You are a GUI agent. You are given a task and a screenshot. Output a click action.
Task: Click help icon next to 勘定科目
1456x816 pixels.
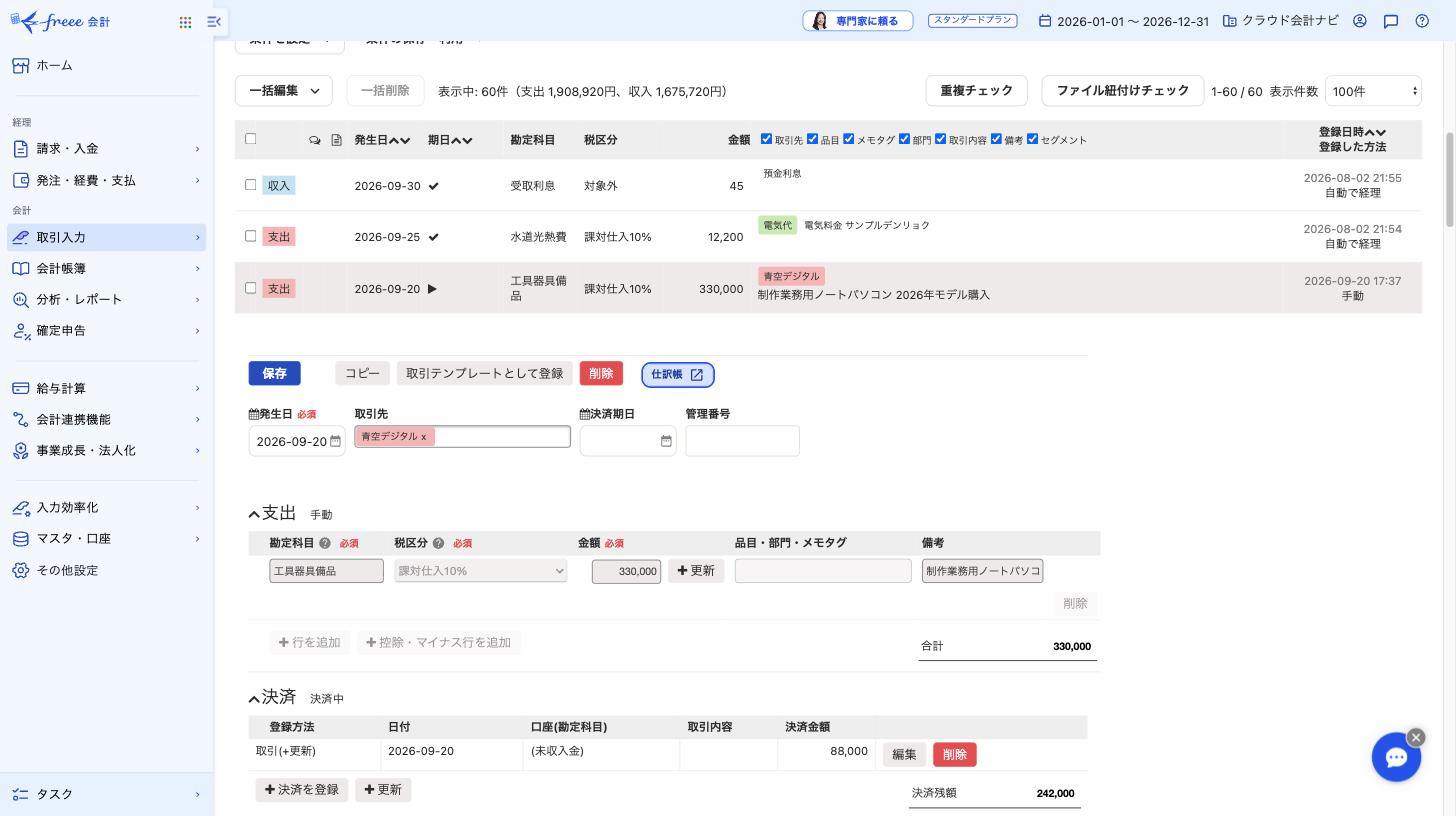click(325, 543)
